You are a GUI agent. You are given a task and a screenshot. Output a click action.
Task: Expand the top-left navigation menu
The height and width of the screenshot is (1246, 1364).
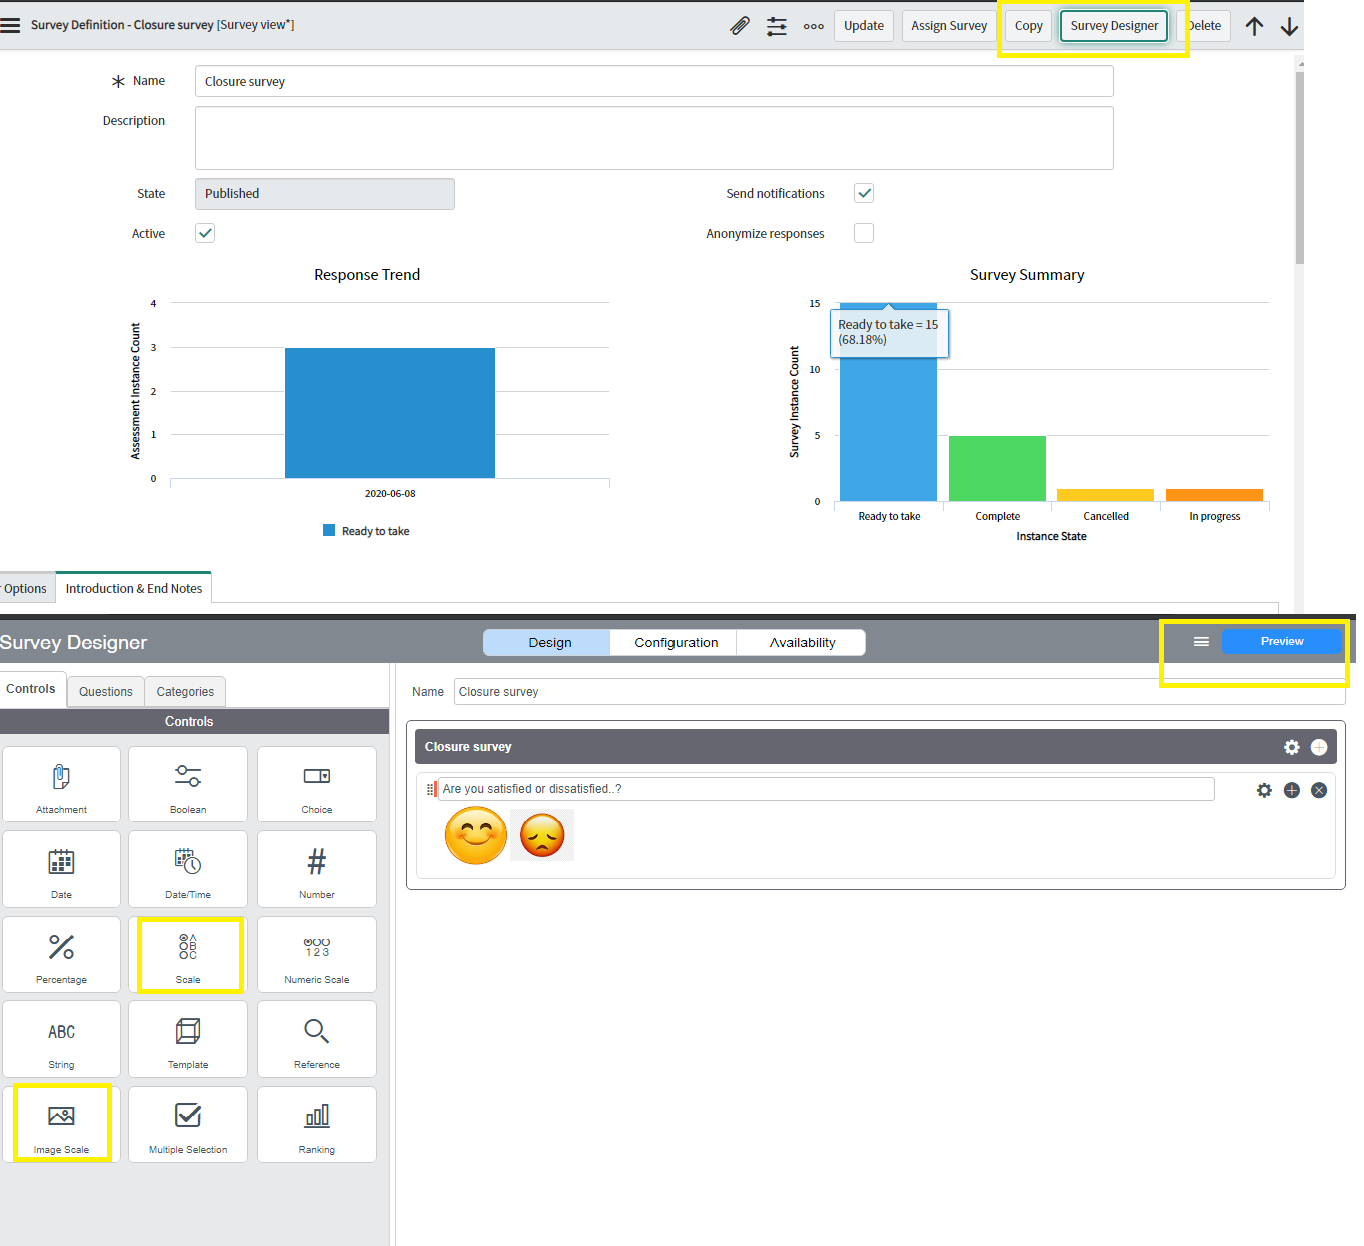11,25
